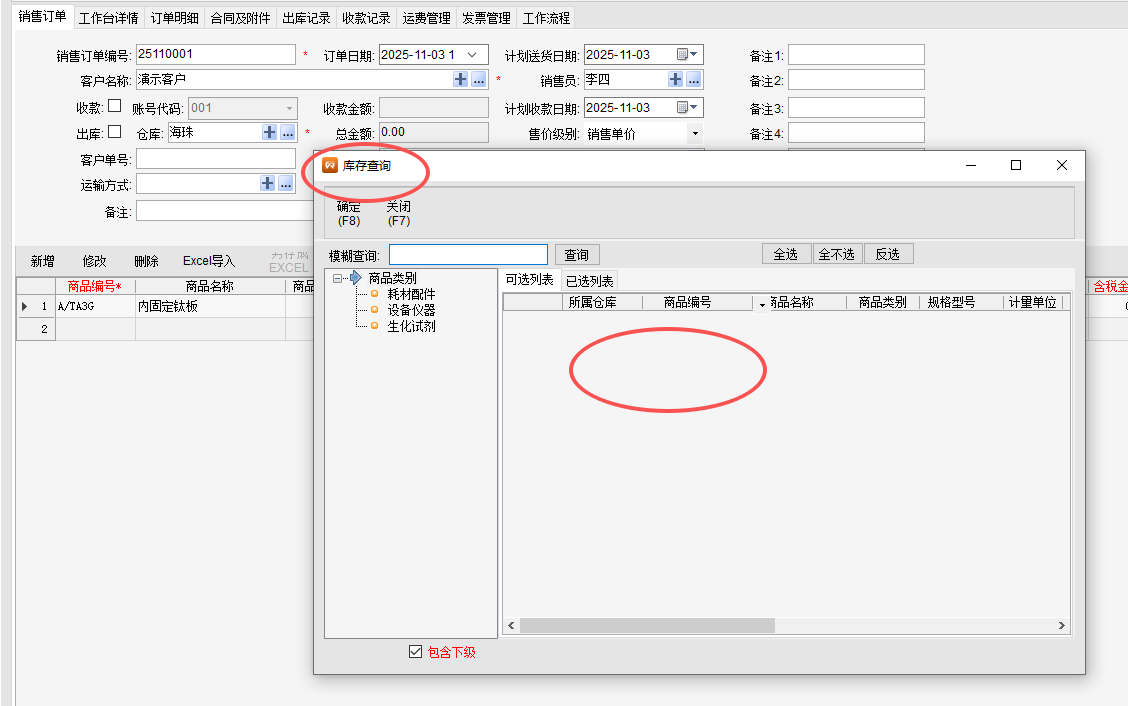
Task: Open the 计划送货日期 calendar picker
Action: click(x=688, y=55)
